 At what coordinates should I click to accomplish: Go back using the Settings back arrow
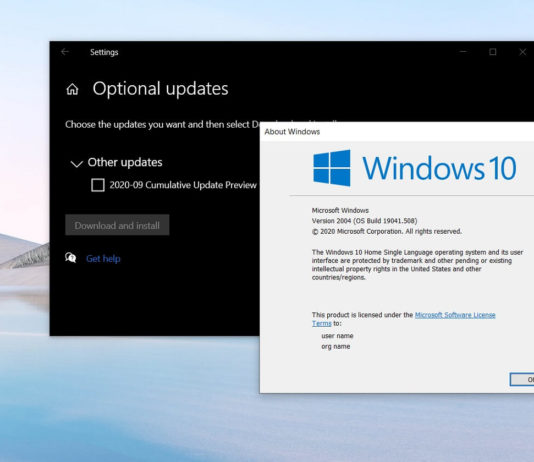point(65,52)
